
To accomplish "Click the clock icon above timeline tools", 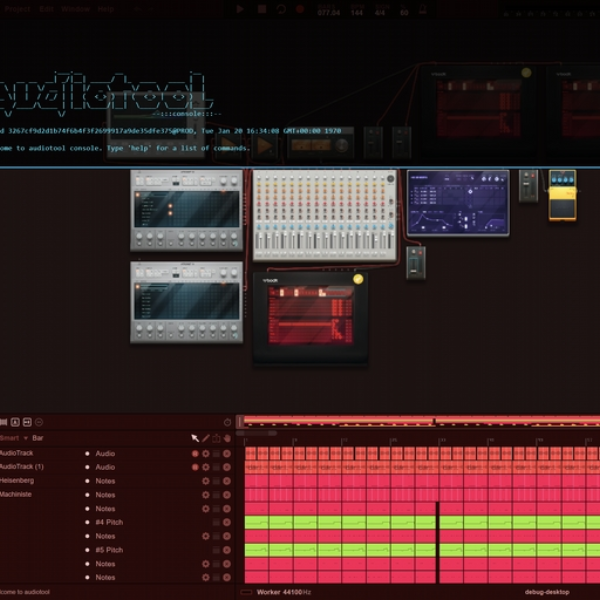I will (x=227, y=422).
